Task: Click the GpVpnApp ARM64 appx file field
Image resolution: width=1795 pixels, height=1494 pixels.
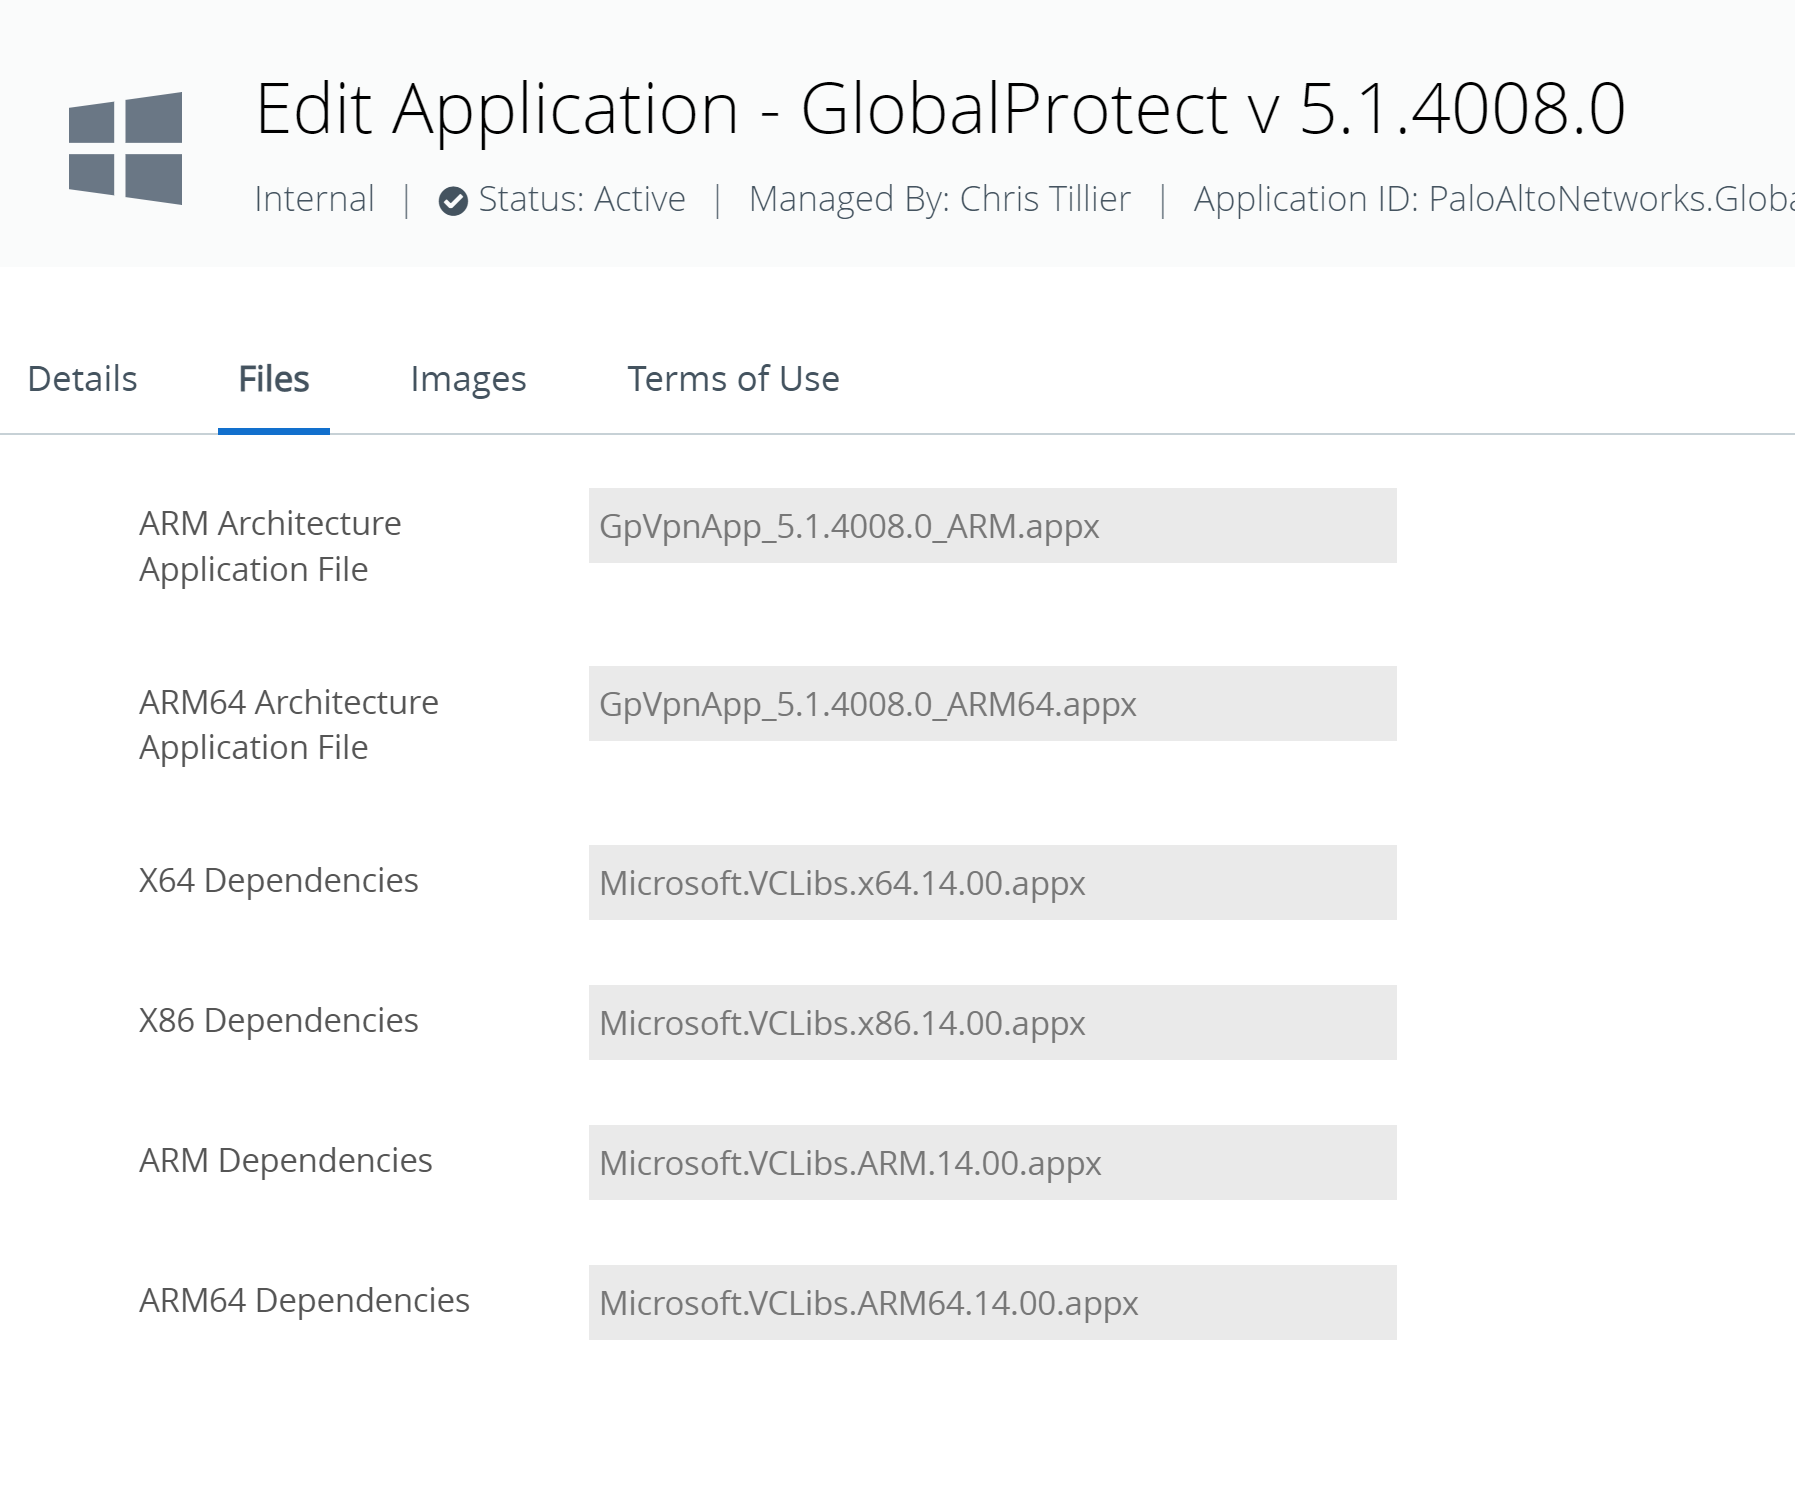Action: coord(992,704)
